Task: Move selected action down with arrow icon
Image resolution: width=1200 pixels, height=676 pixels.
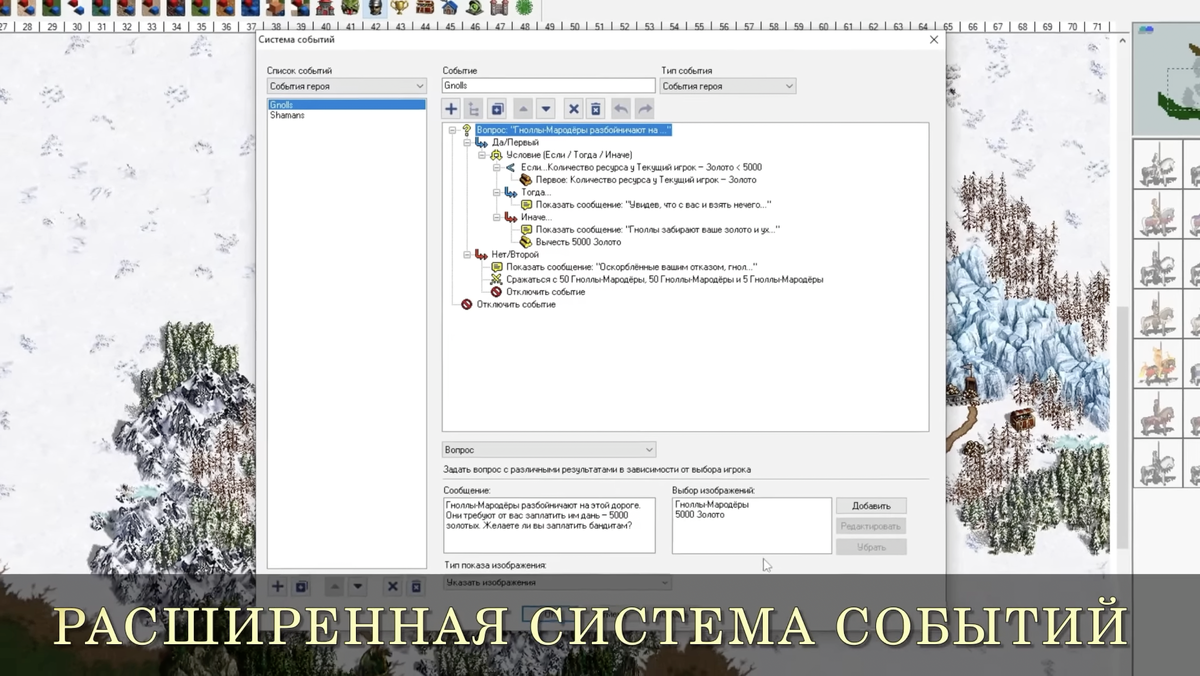Action: tap(546, 109)
